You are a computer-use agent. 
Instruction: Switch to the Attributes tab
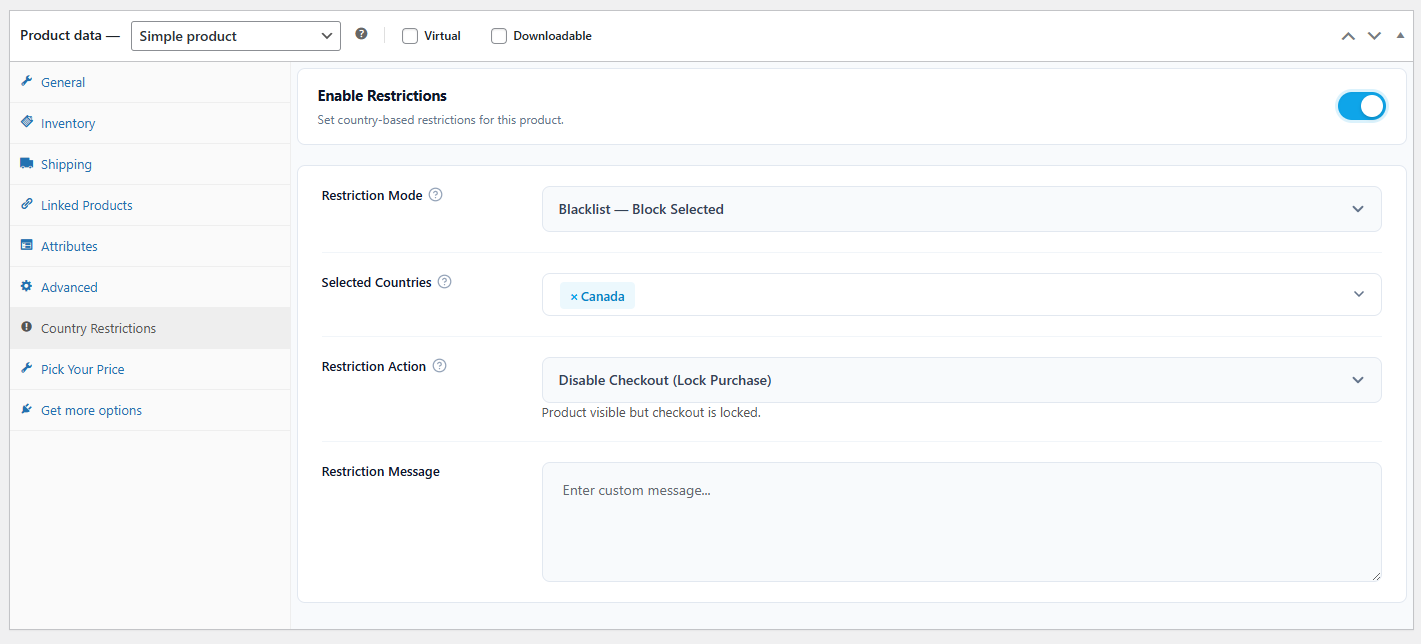tap(70, 246)
